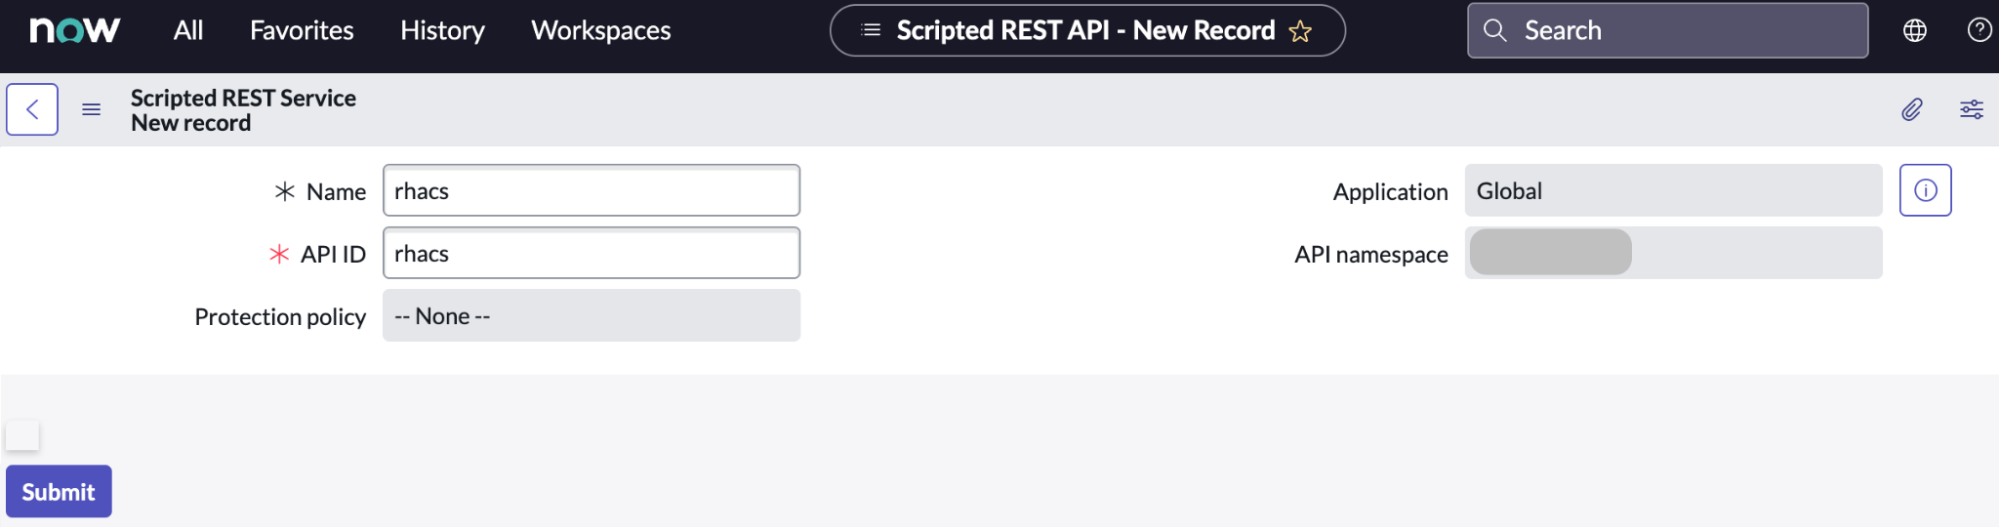This screenshot has height=528, width=1999.
Task: Open the help question mark icon
Action: point(1978,30)
